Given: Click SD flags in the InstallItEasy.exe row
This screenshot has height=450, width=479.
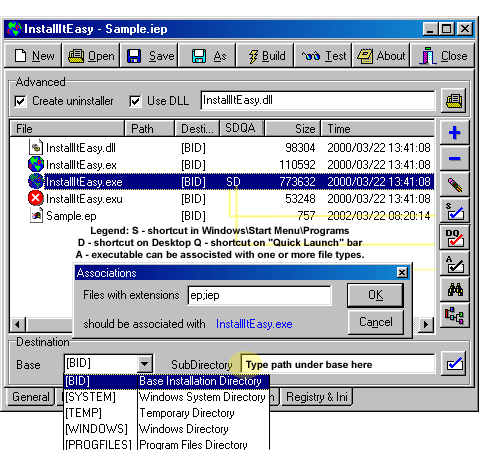Looking at the screenshot, I should [233, 182].
